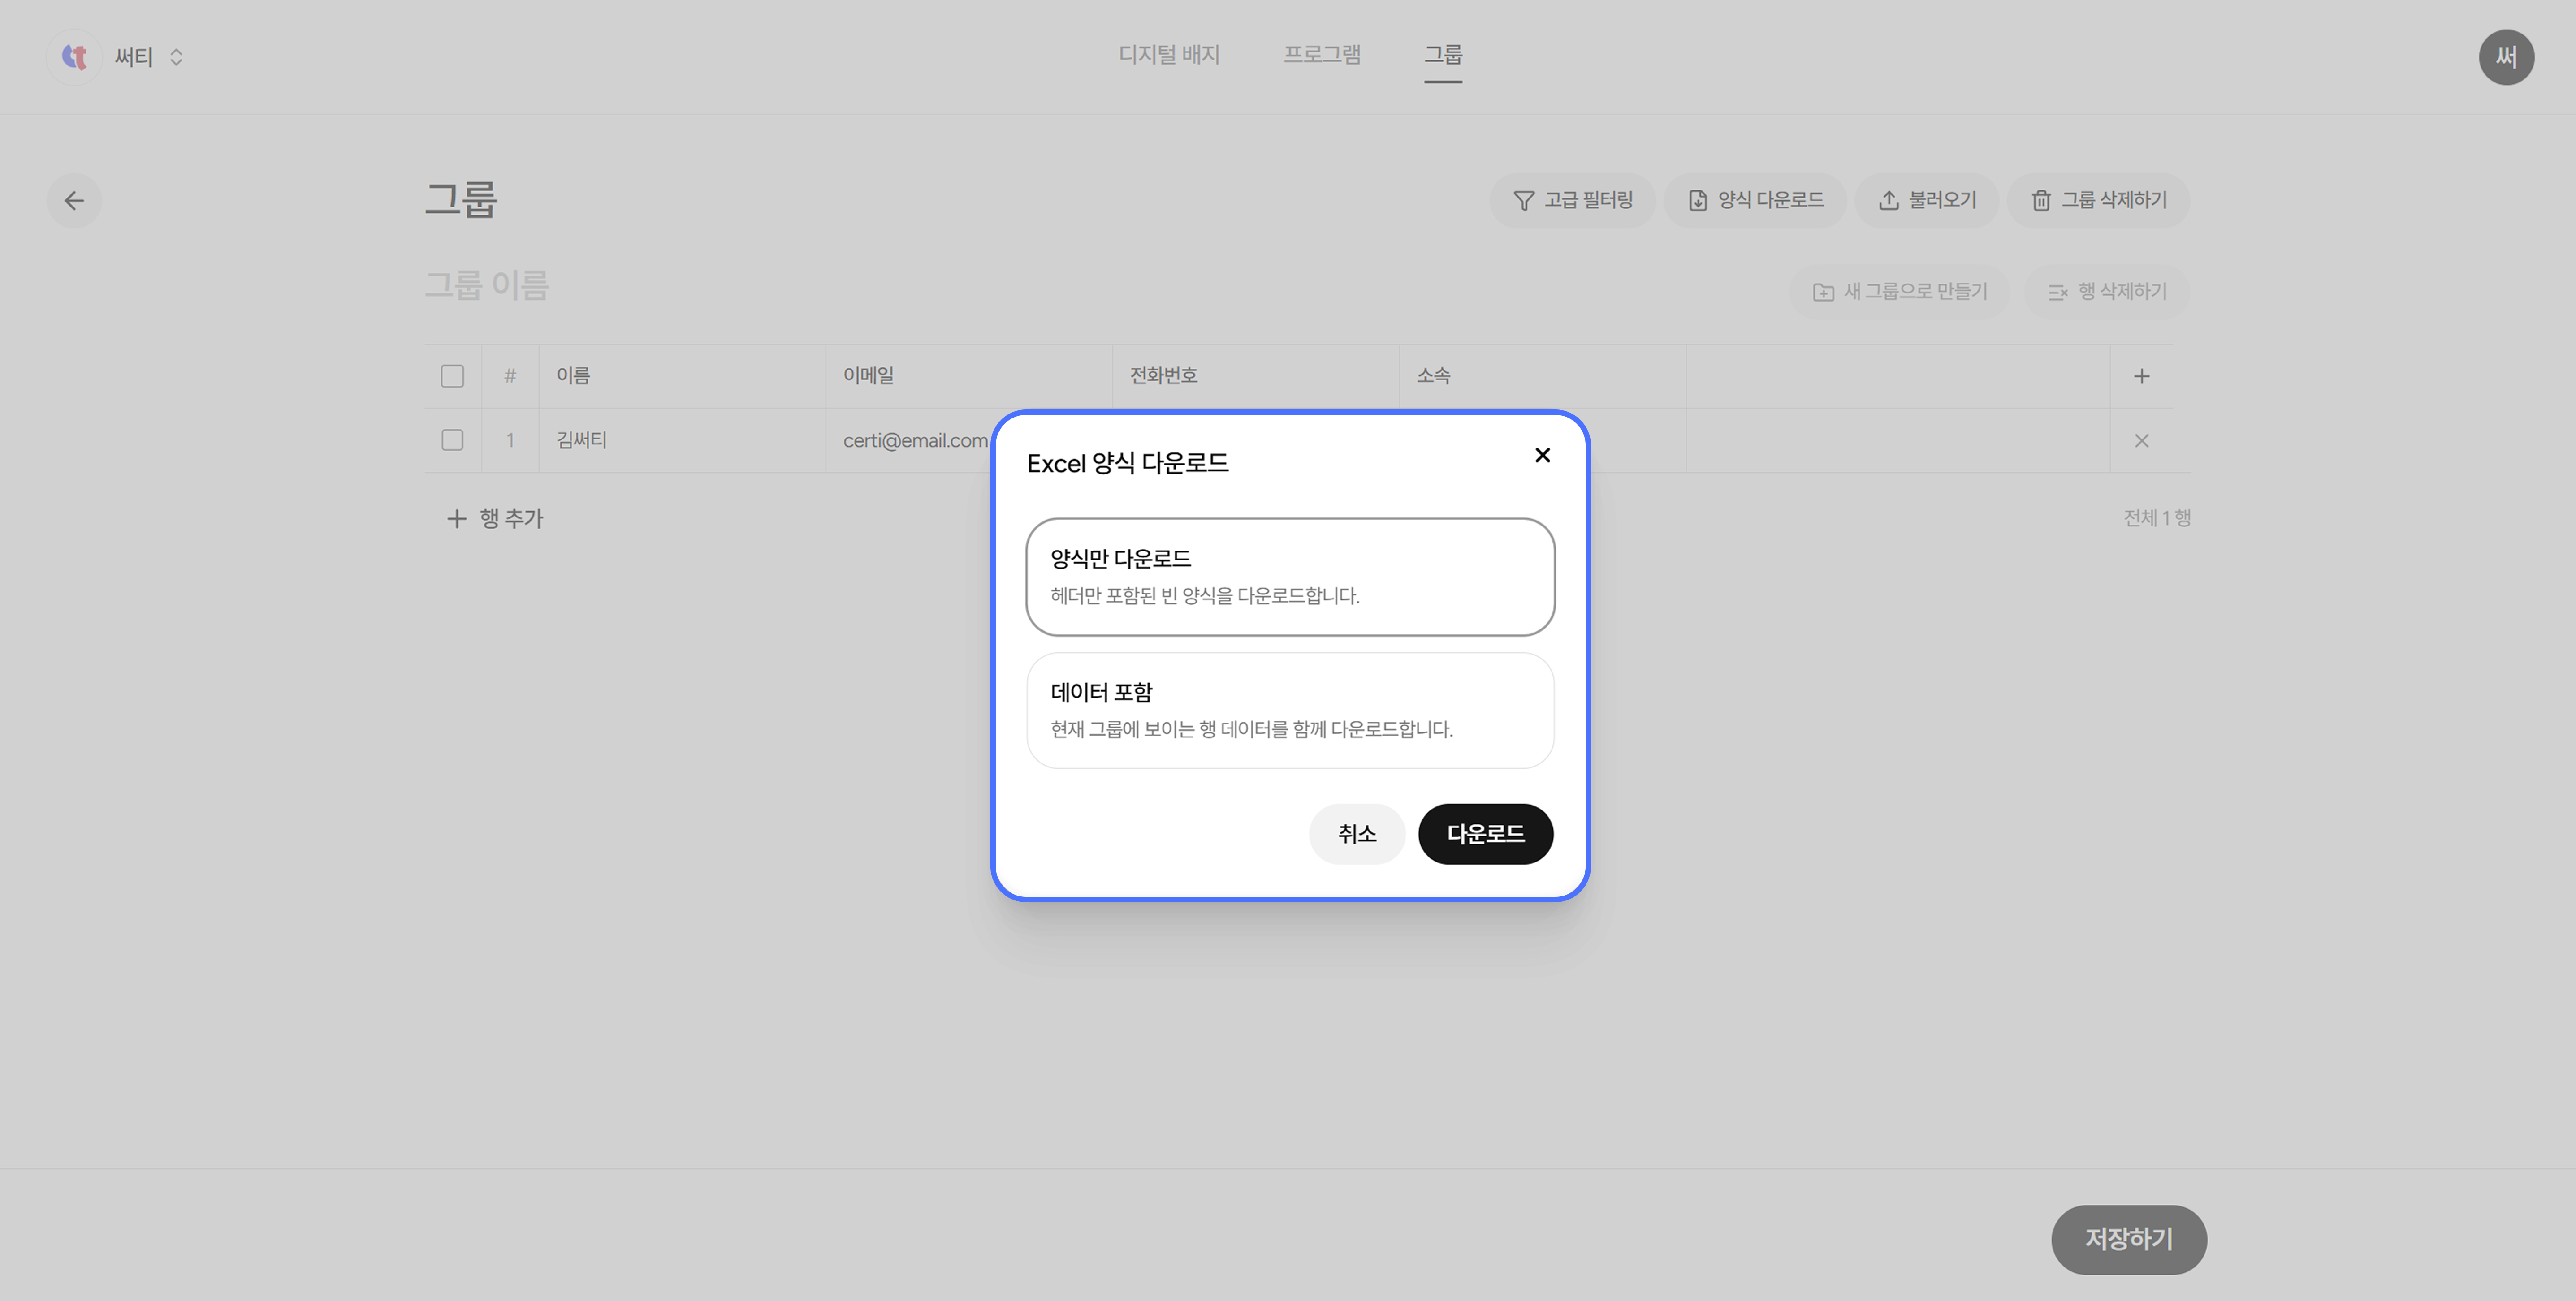This screenshot has height=1301, width=2576.
Task: Select the 양식만 다운로드 option
Action: [x=1290, y=576]
